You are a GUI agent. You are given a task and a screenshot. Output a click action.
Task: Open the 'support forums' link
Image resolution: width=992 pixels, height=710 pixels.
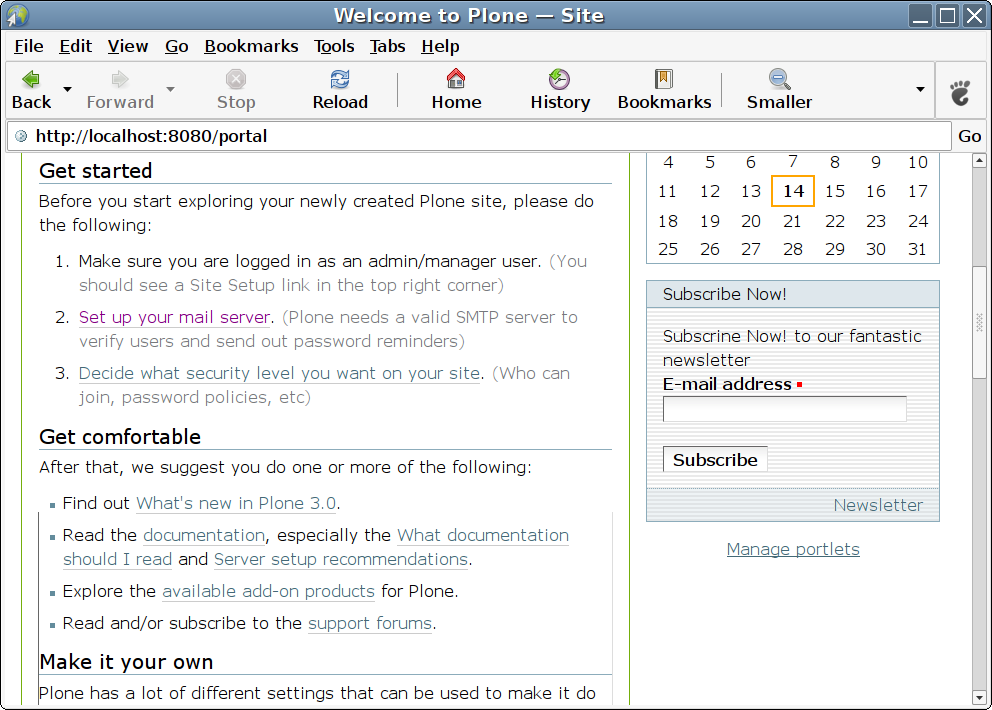370,623
